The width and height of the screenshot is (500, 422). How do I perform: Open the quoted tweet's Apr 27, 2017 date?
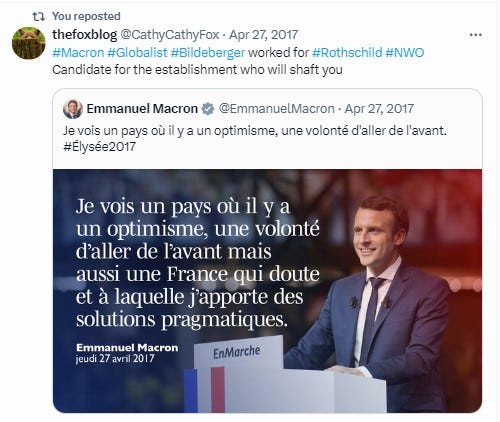click(379, 109)
